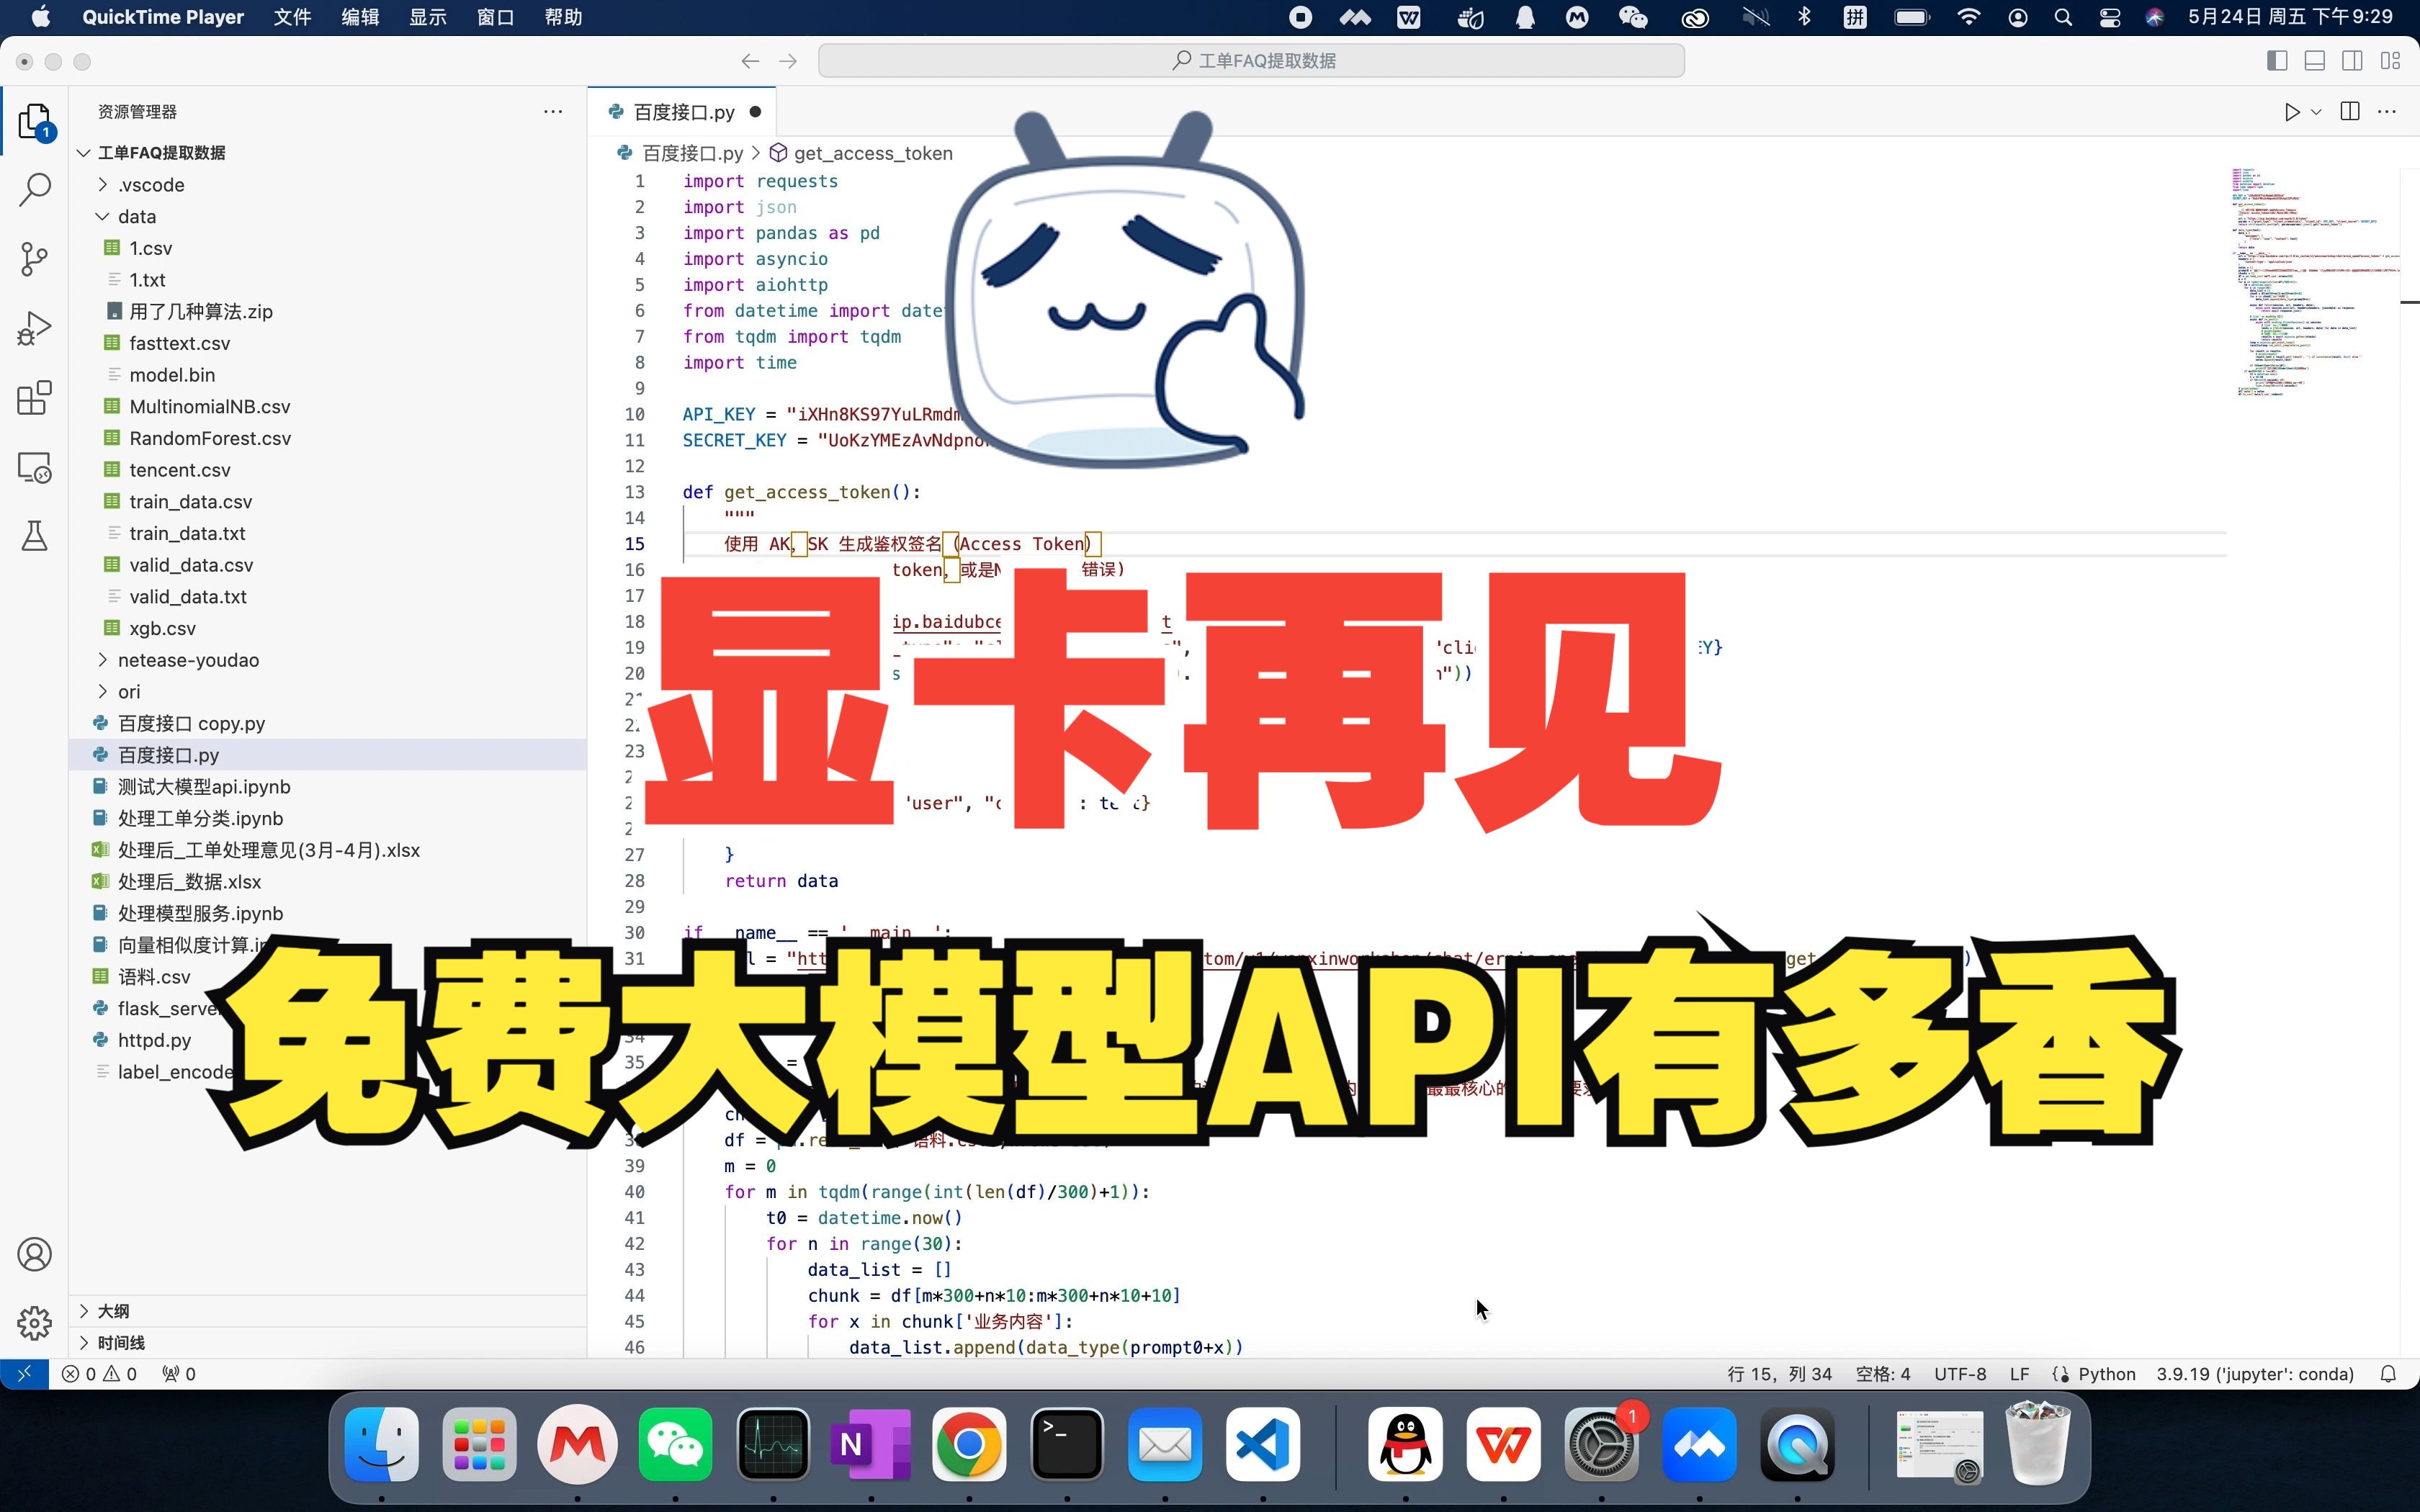Open the Accounts menu in activity bar
Image resolution: width=2420 pixels, height=1512 pixels.
tap(35, 1254)
